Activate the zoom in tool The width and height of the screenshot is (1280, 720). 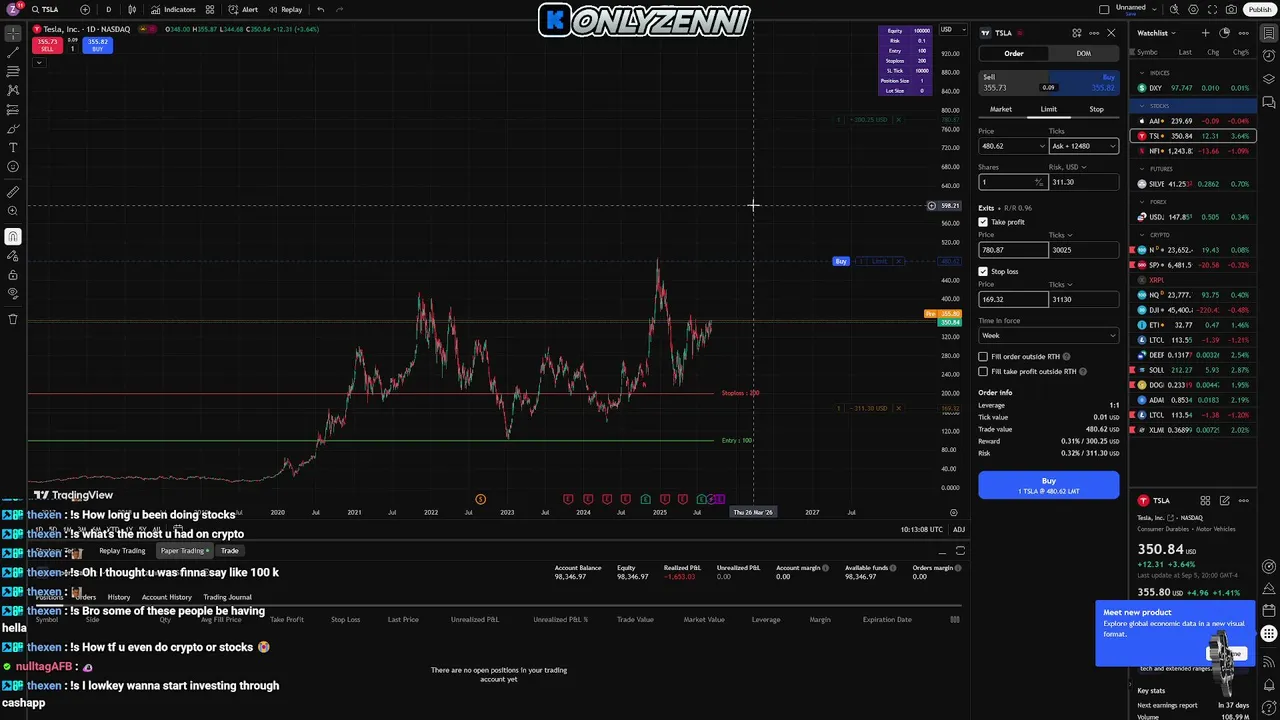tap(13, 211)
